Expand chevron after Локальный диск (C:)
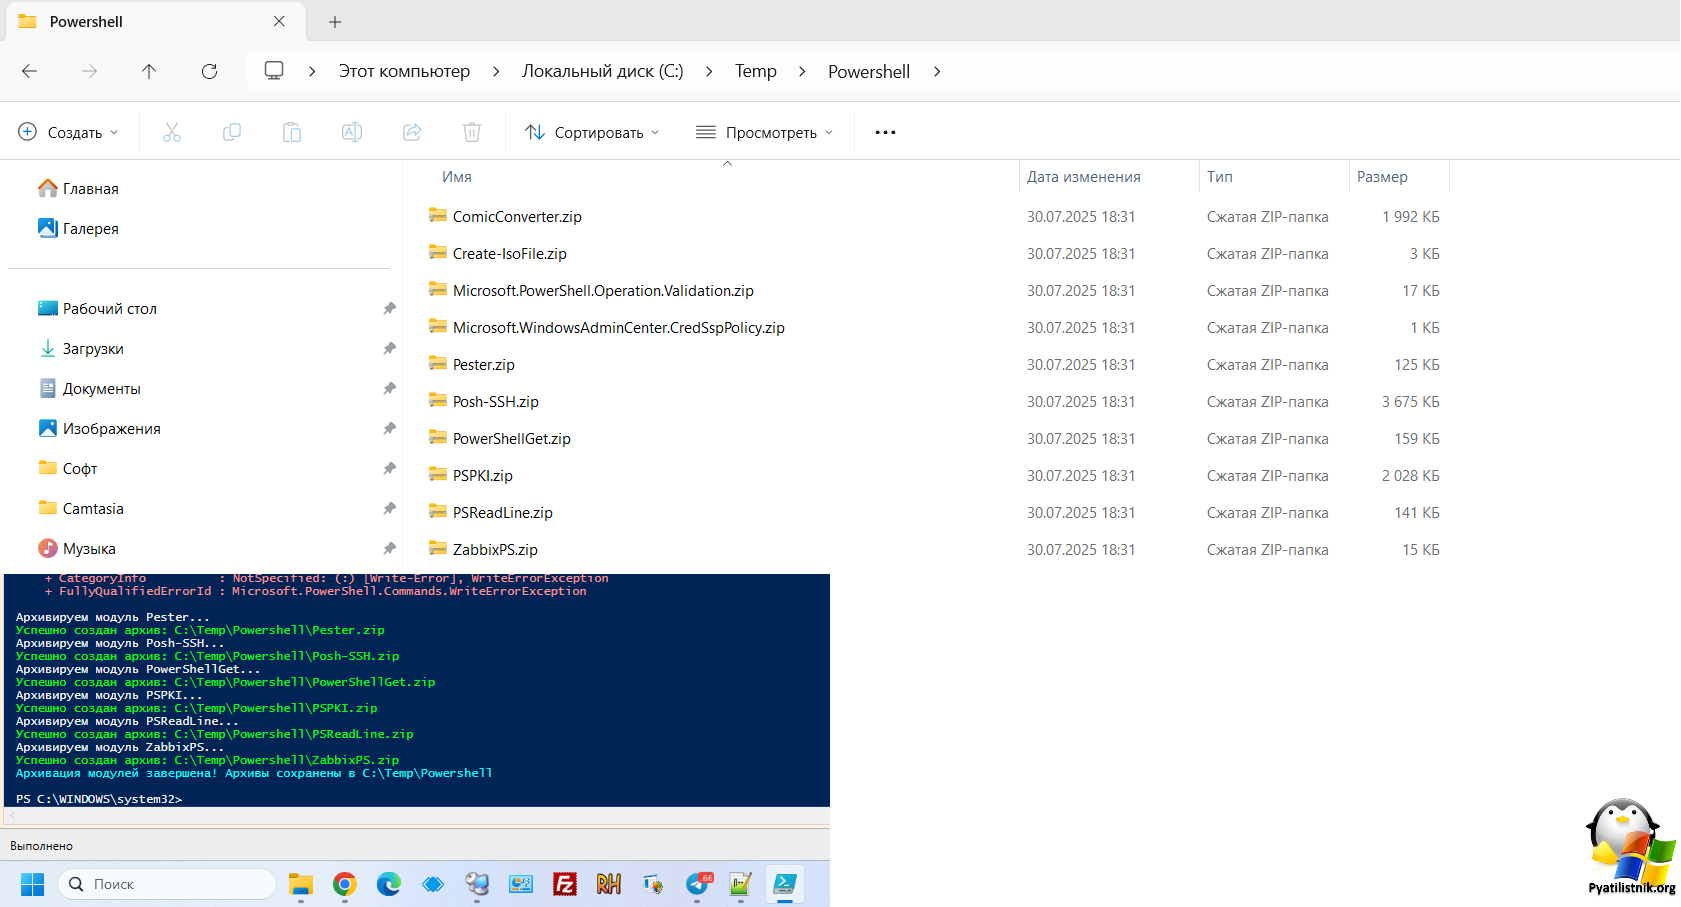 click(x=709, y=71)
